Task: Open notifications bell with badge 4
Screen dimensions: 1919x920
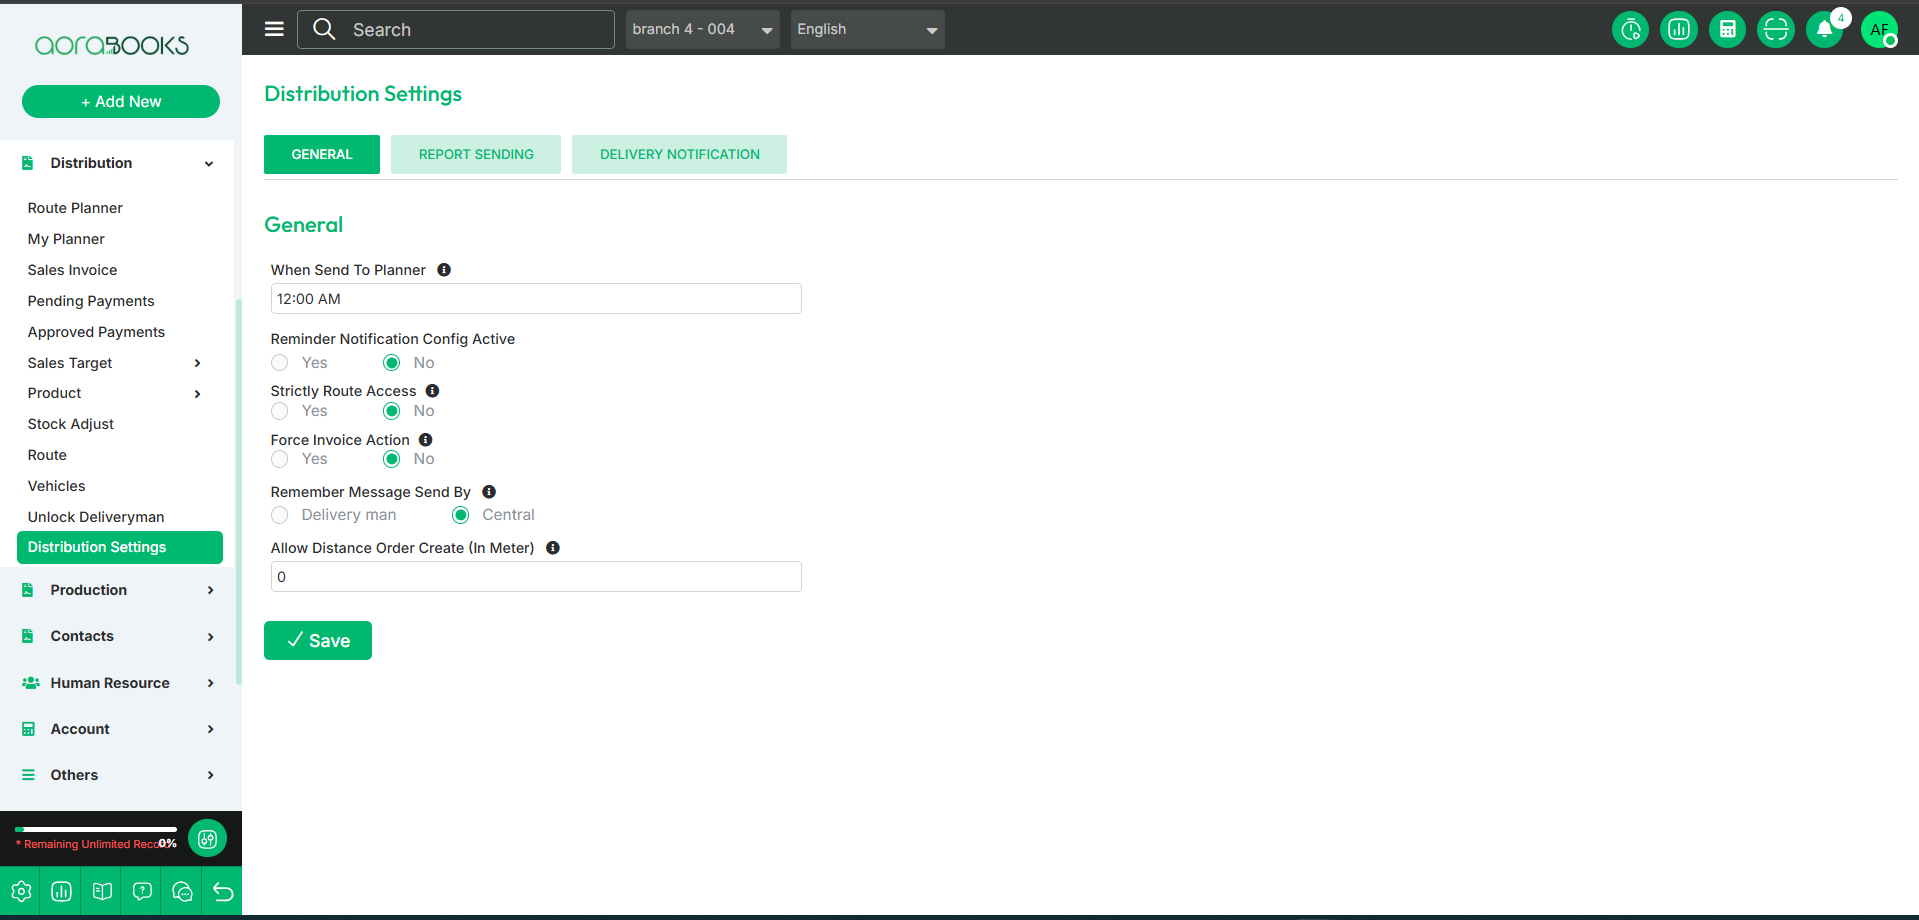Action: click(1824, 30)
